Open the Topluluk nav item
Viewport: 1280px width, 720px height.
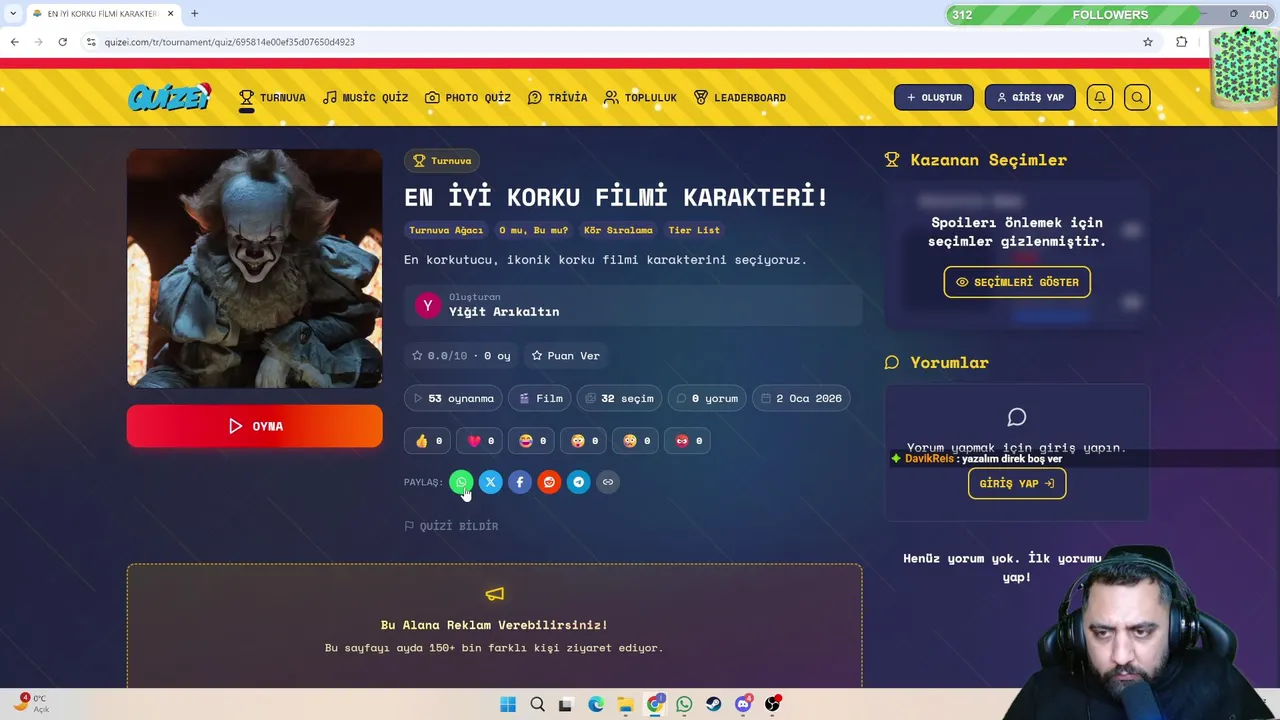(x=640, y=98)
